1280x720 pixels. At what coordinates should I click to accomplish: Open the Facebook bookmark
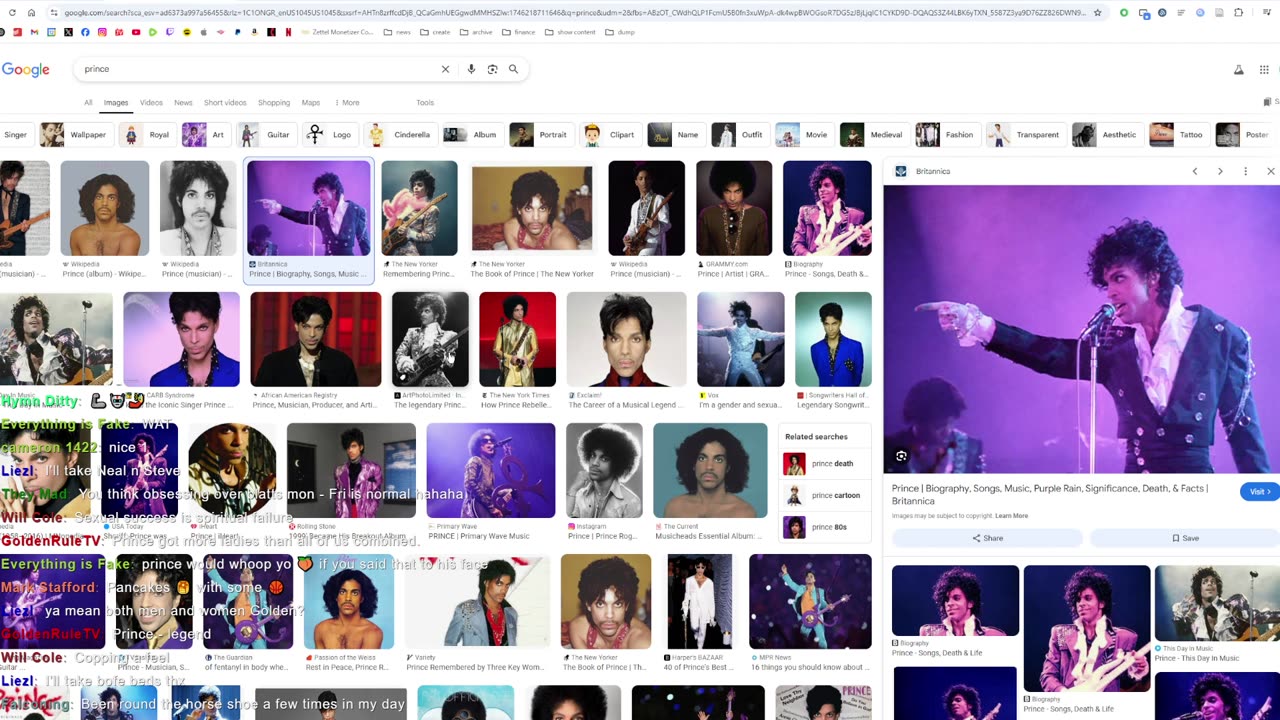(85, 32)
